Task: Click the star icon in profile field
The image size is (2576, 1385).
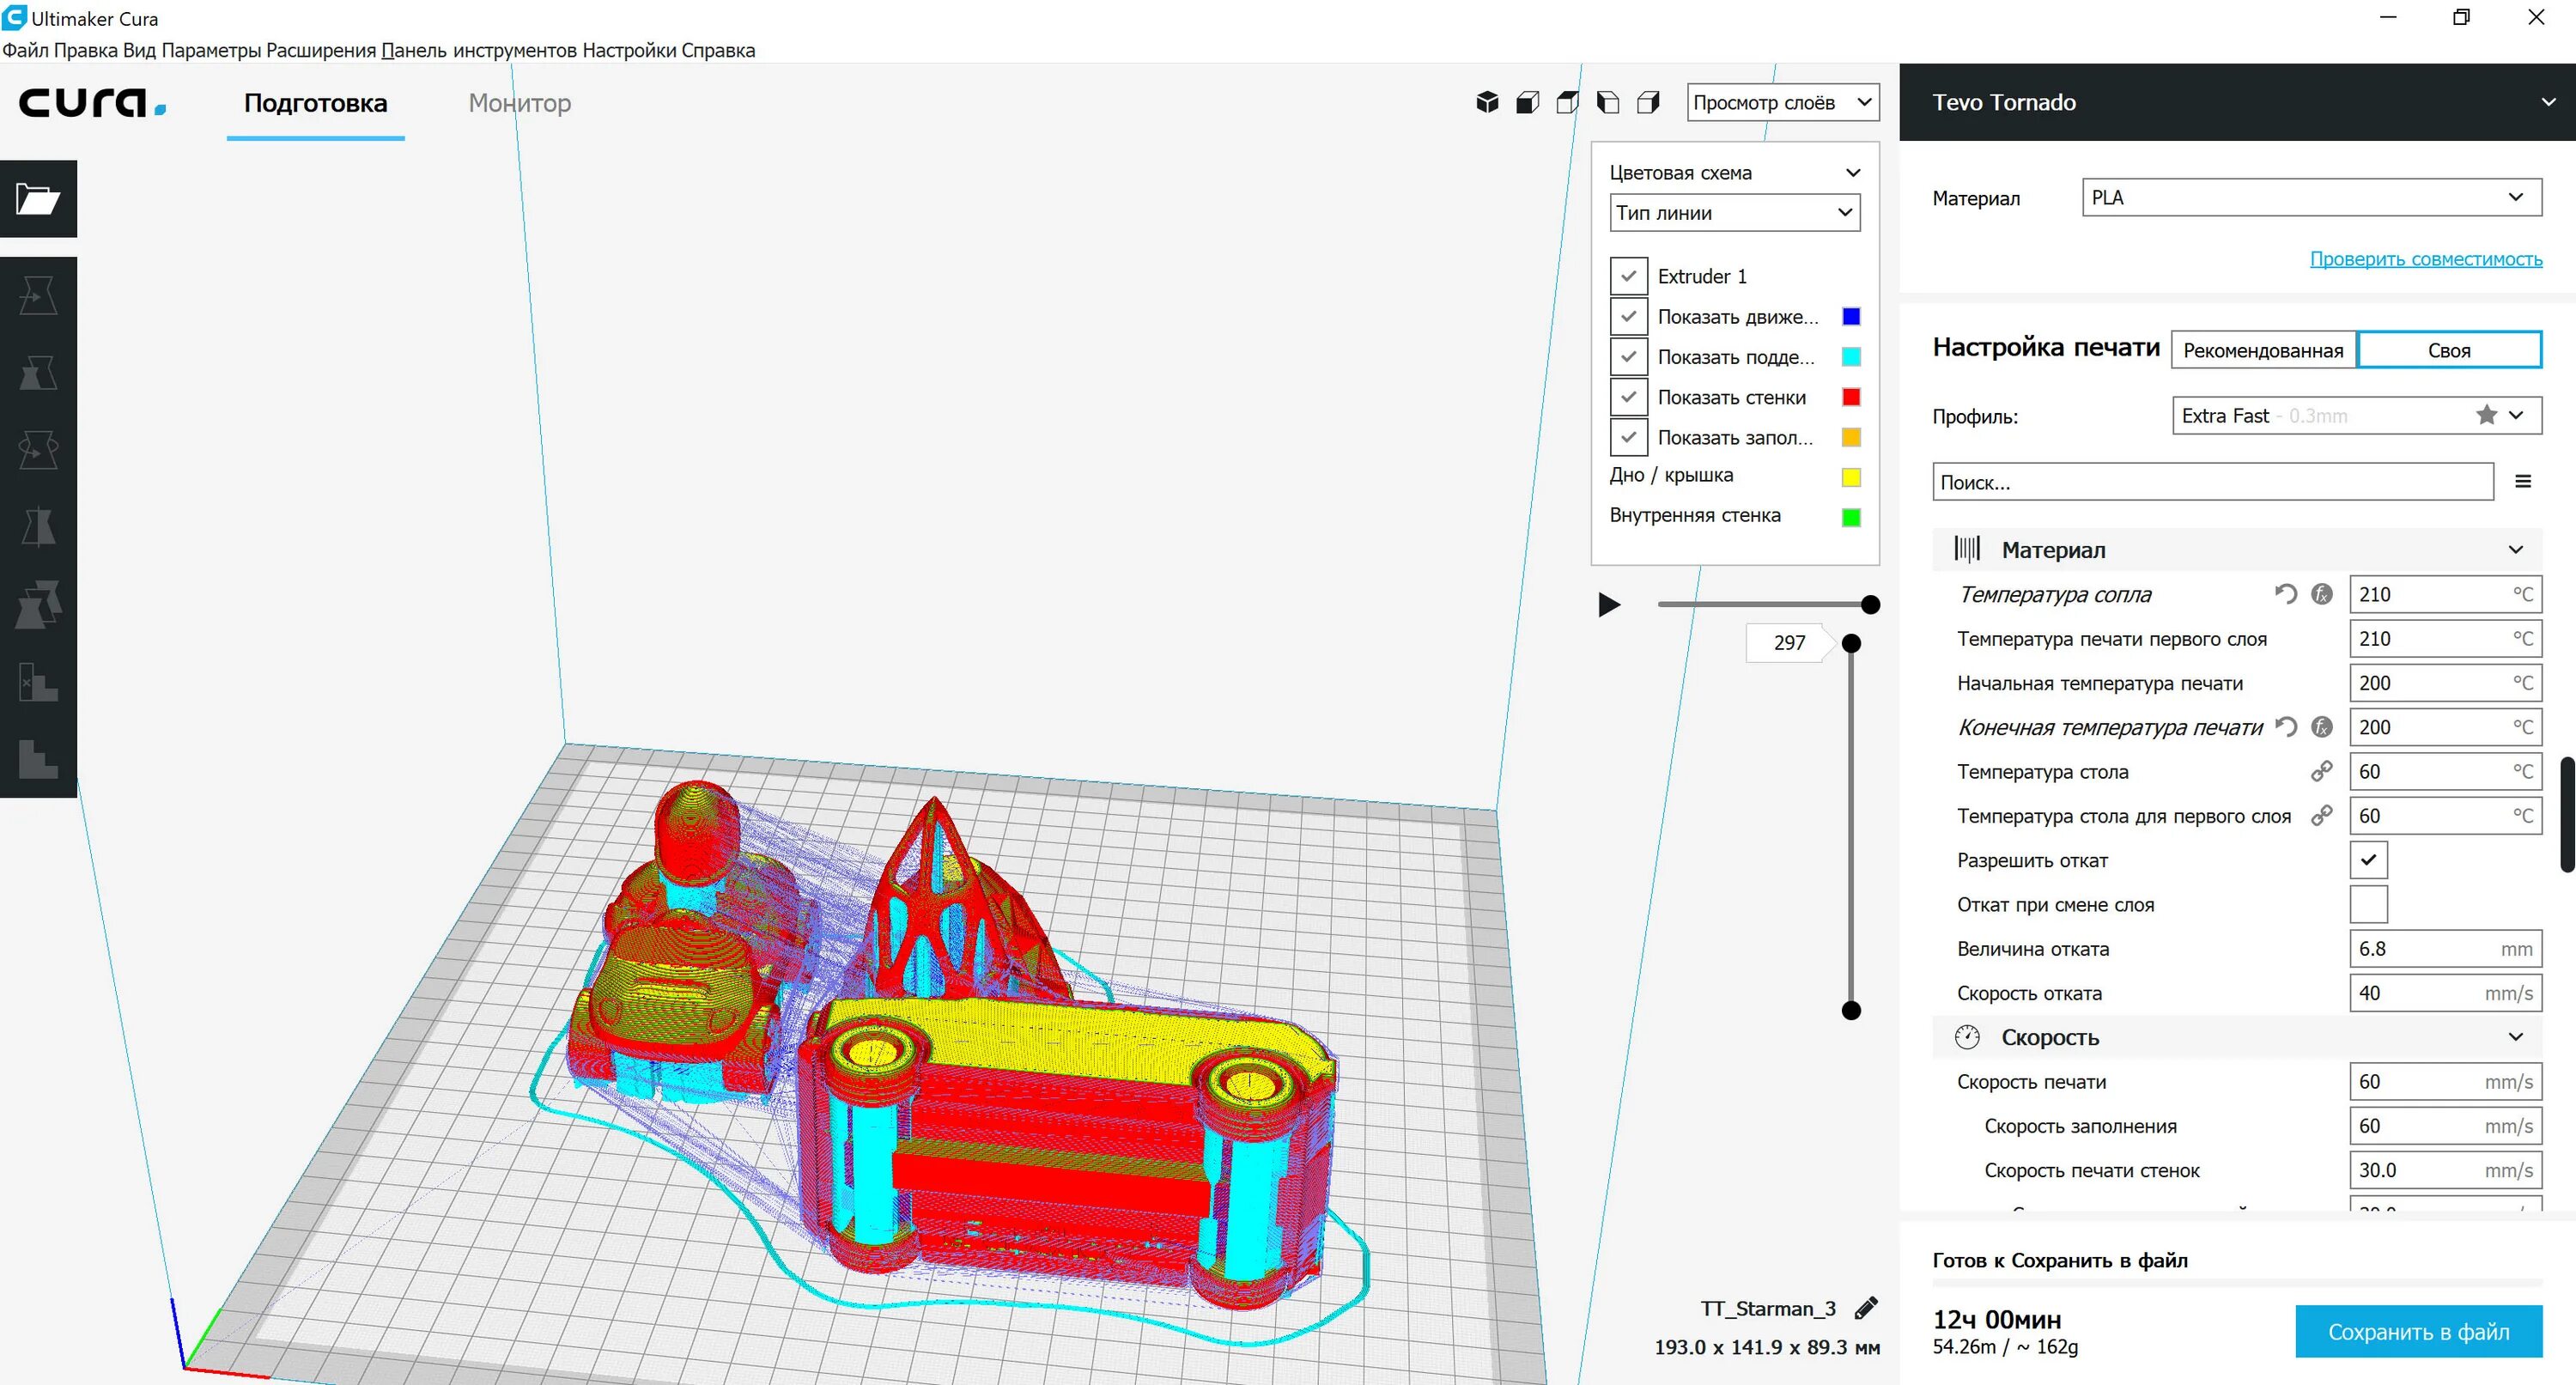Action: pyautogui.click(x=2486, y=415)
